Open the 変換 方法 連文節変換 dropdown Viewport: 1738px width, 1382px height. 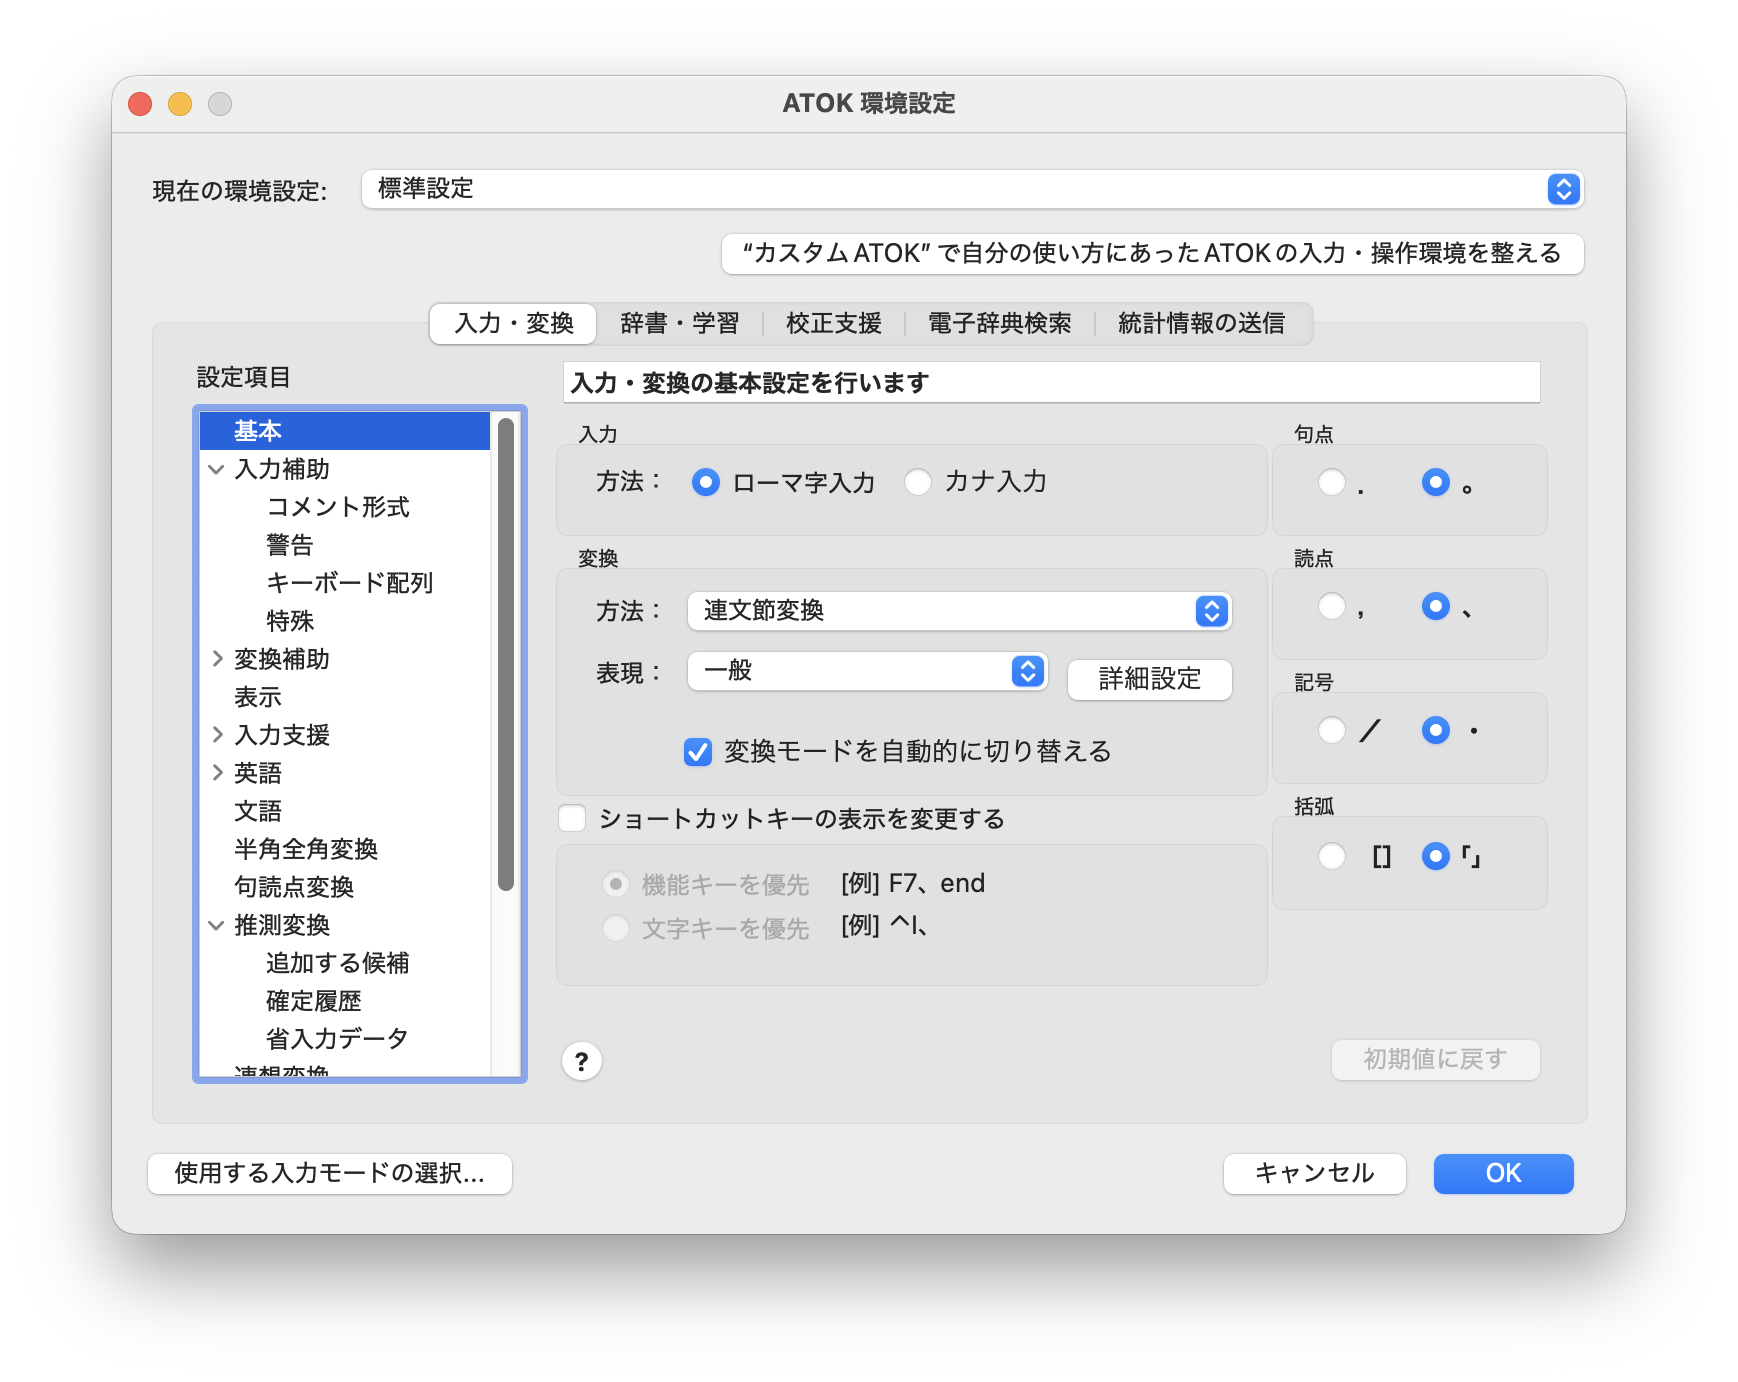(1211, 611)
